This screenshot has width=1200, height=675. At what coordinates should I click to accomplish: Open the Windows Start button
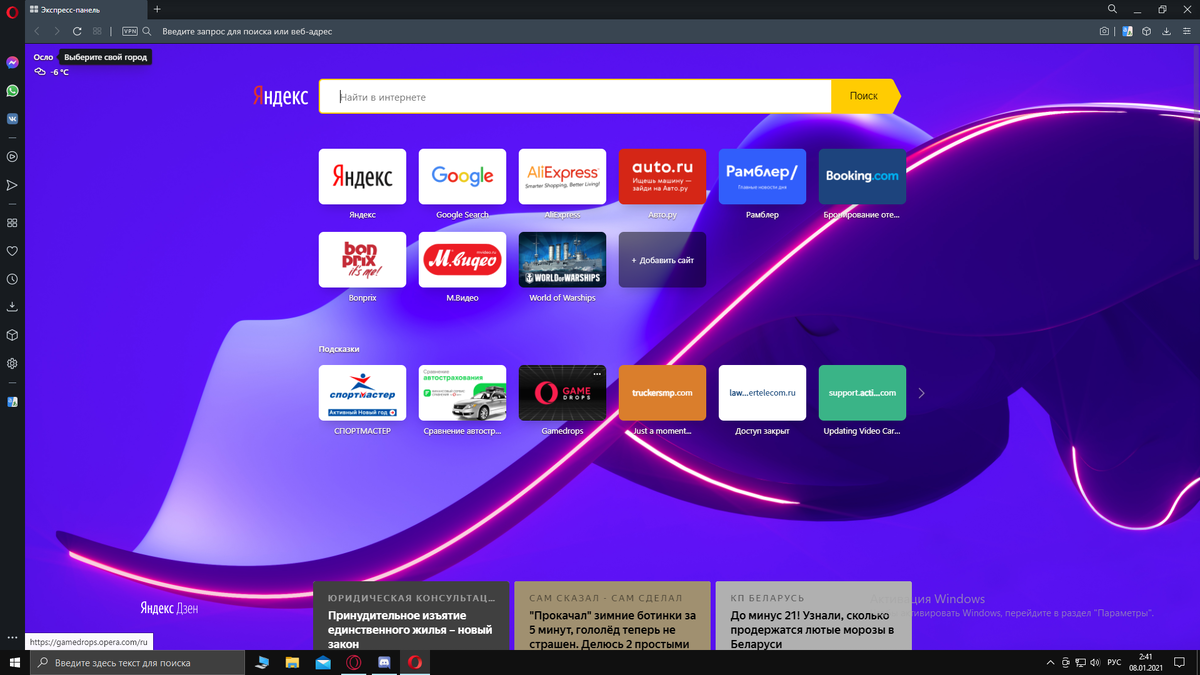pyautogui.click(x=15, y=662)
